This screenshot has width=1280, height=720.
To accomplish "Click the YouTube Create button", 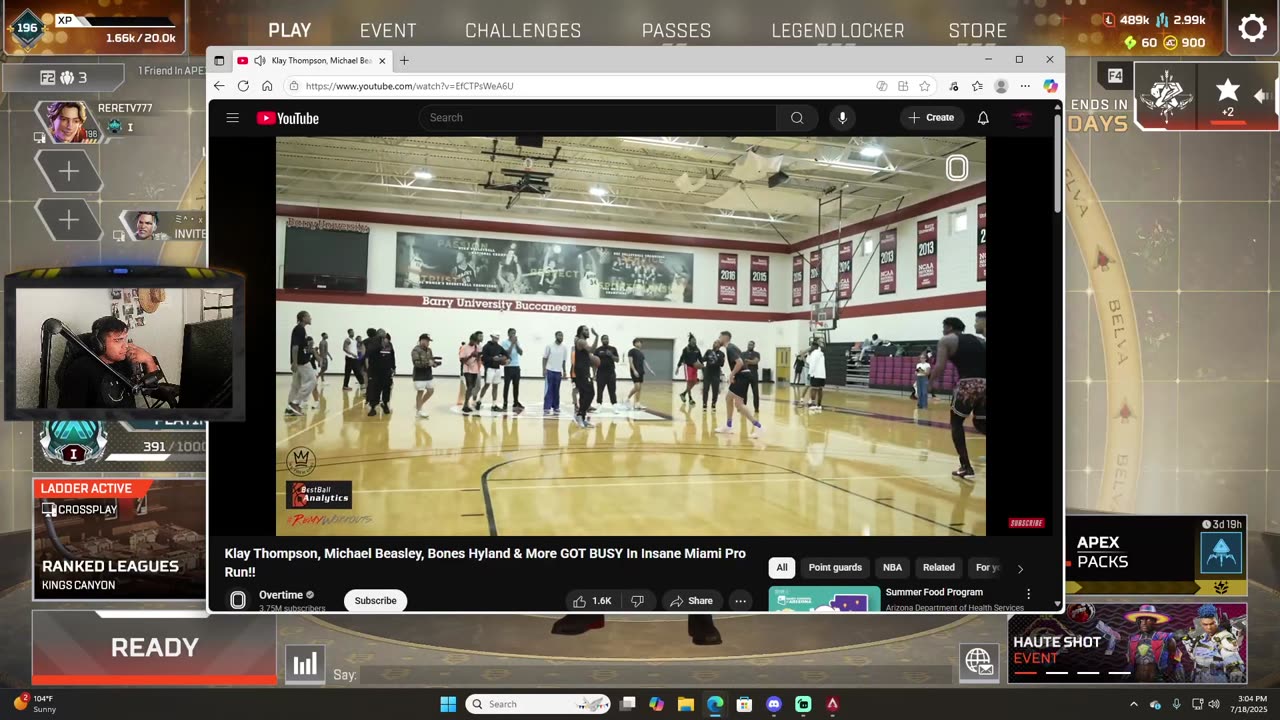I will point(931,118).
